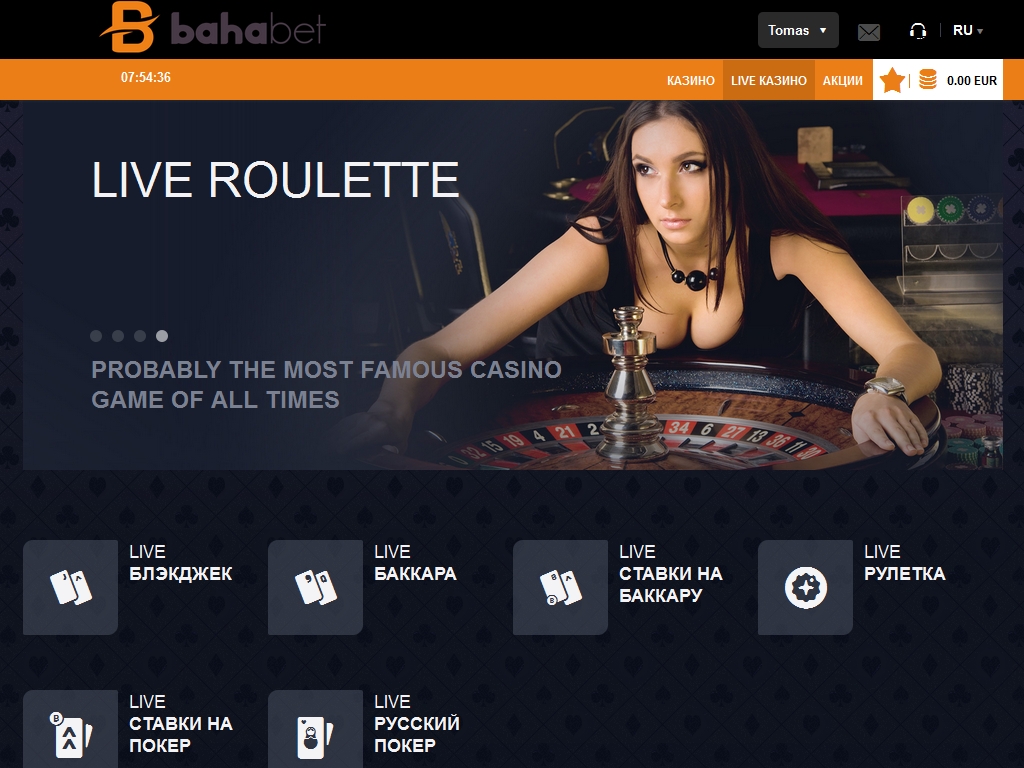Switch to the Live Казино tab
Viewport: 1024px width, 768px height.
tap(769, 80)
